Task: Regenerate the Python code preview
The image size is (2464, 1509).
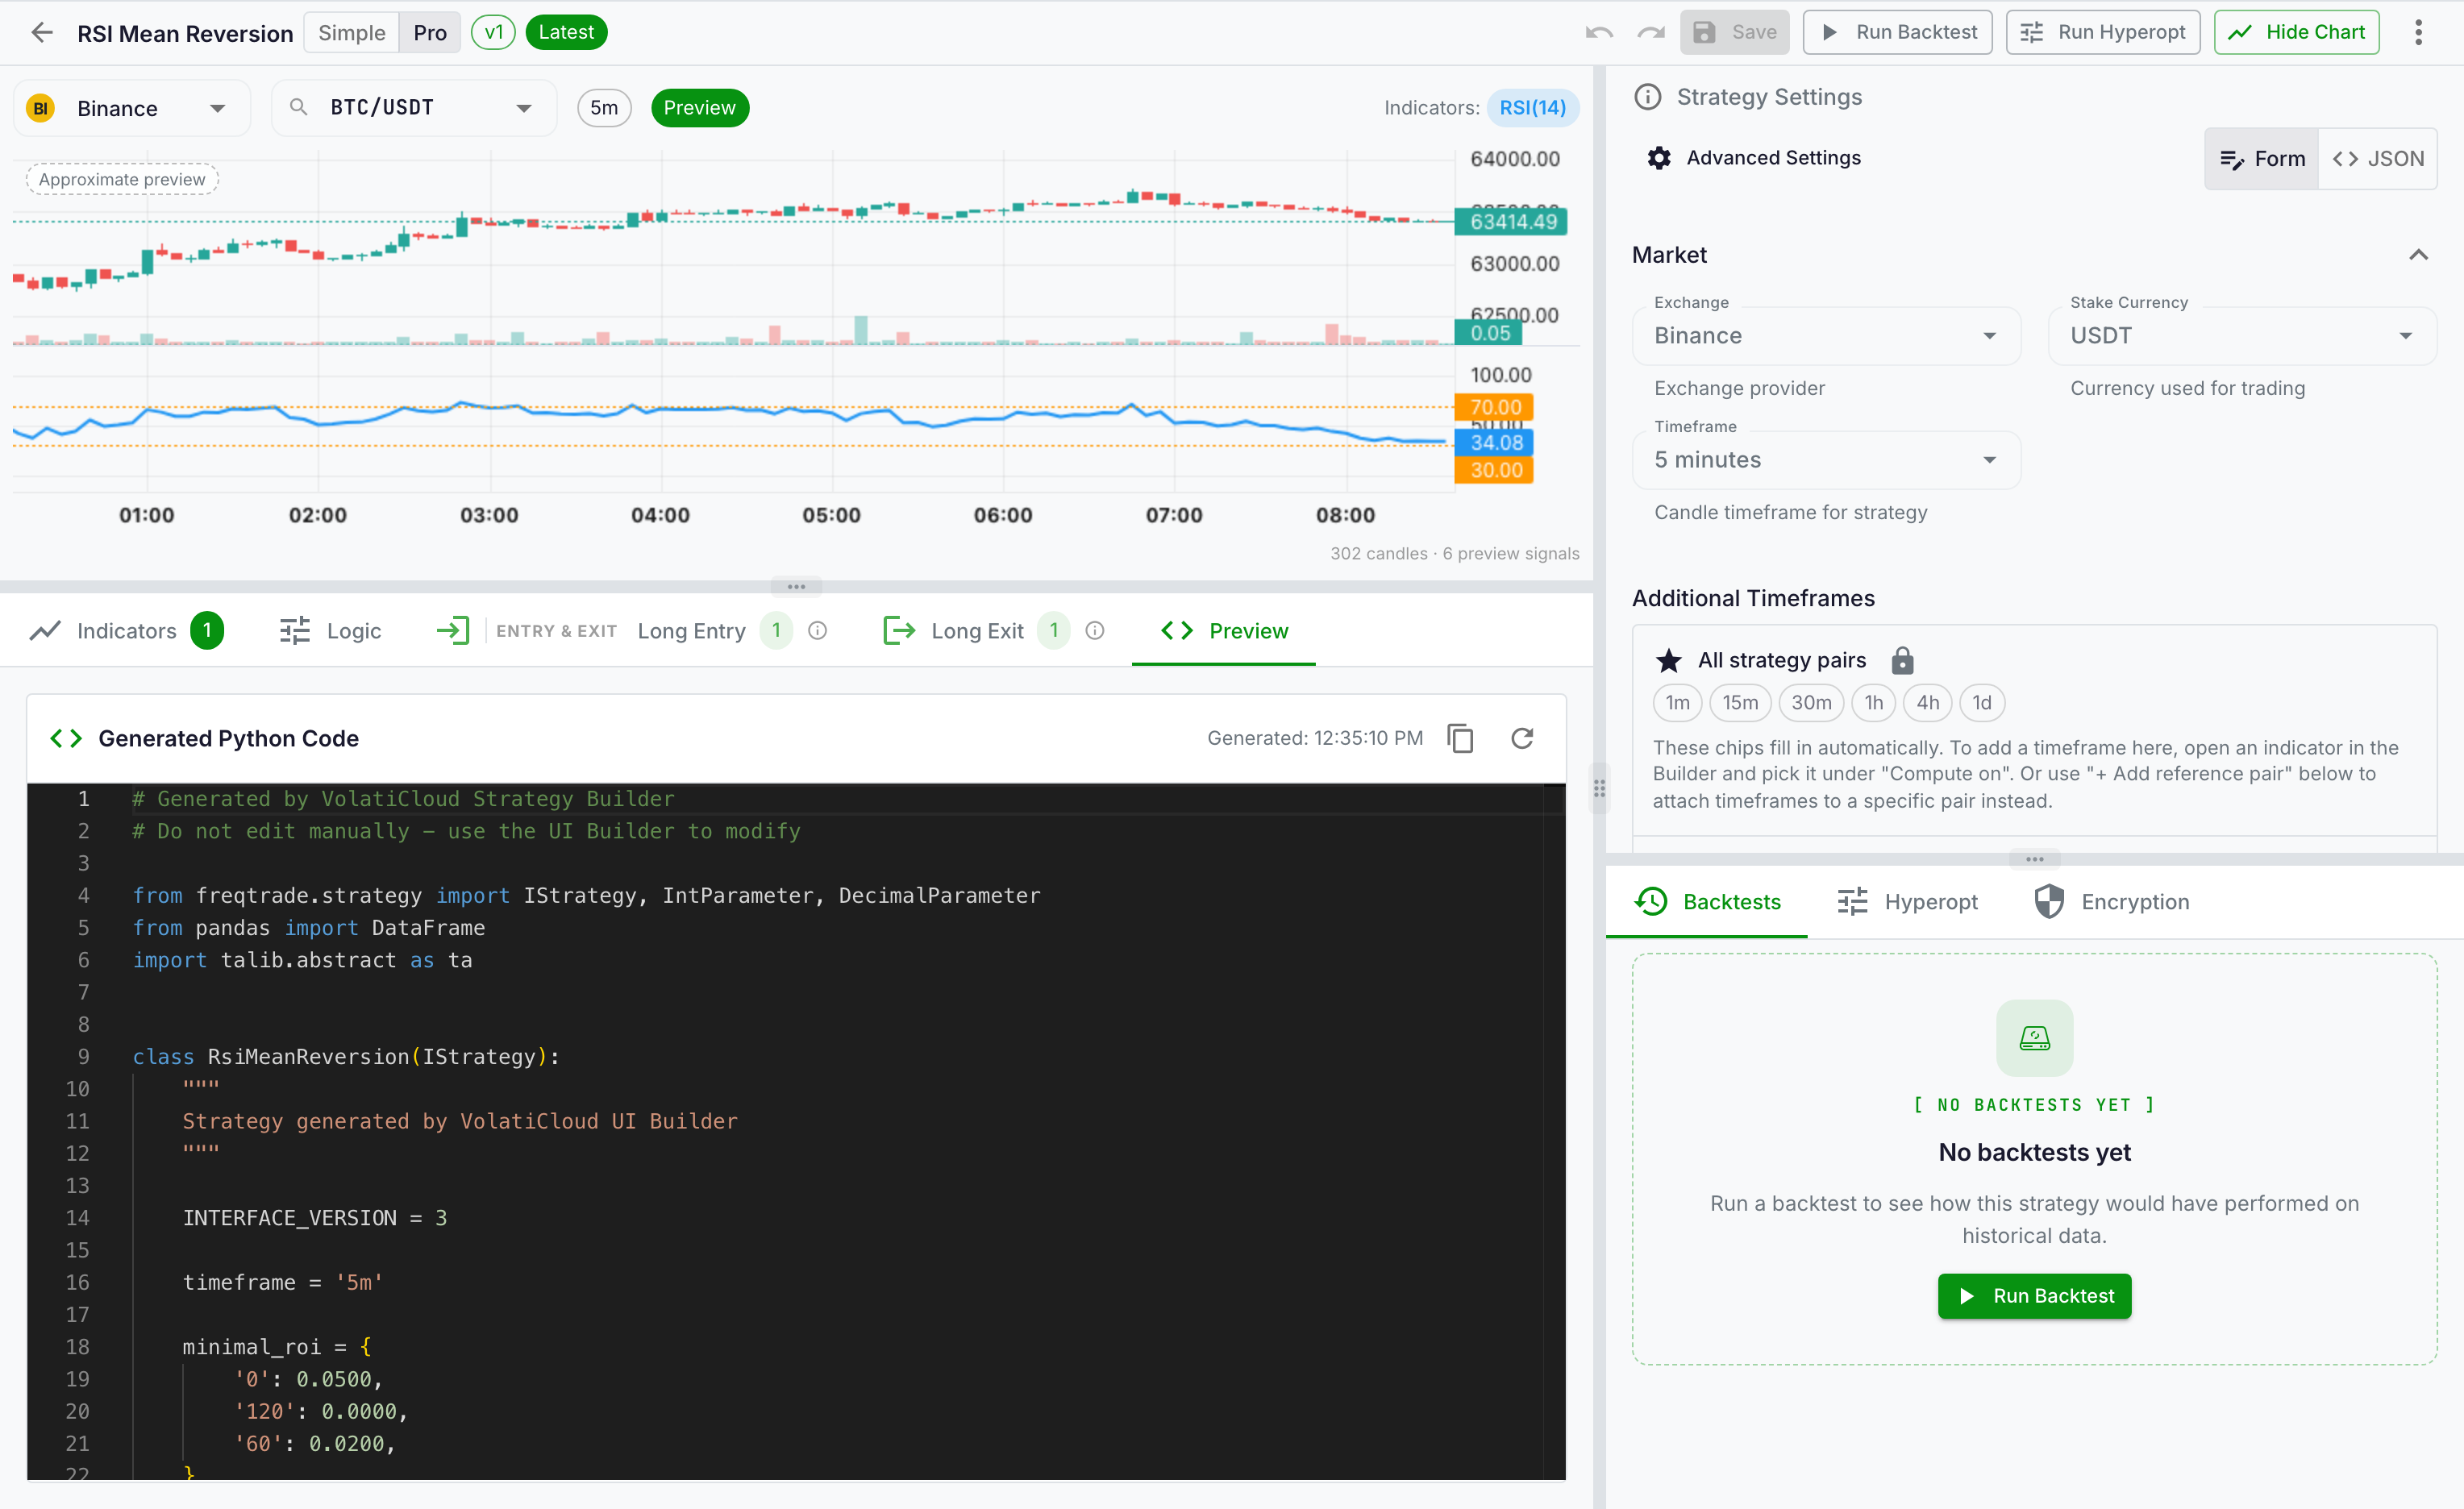Action: (x=1522, y=738)
